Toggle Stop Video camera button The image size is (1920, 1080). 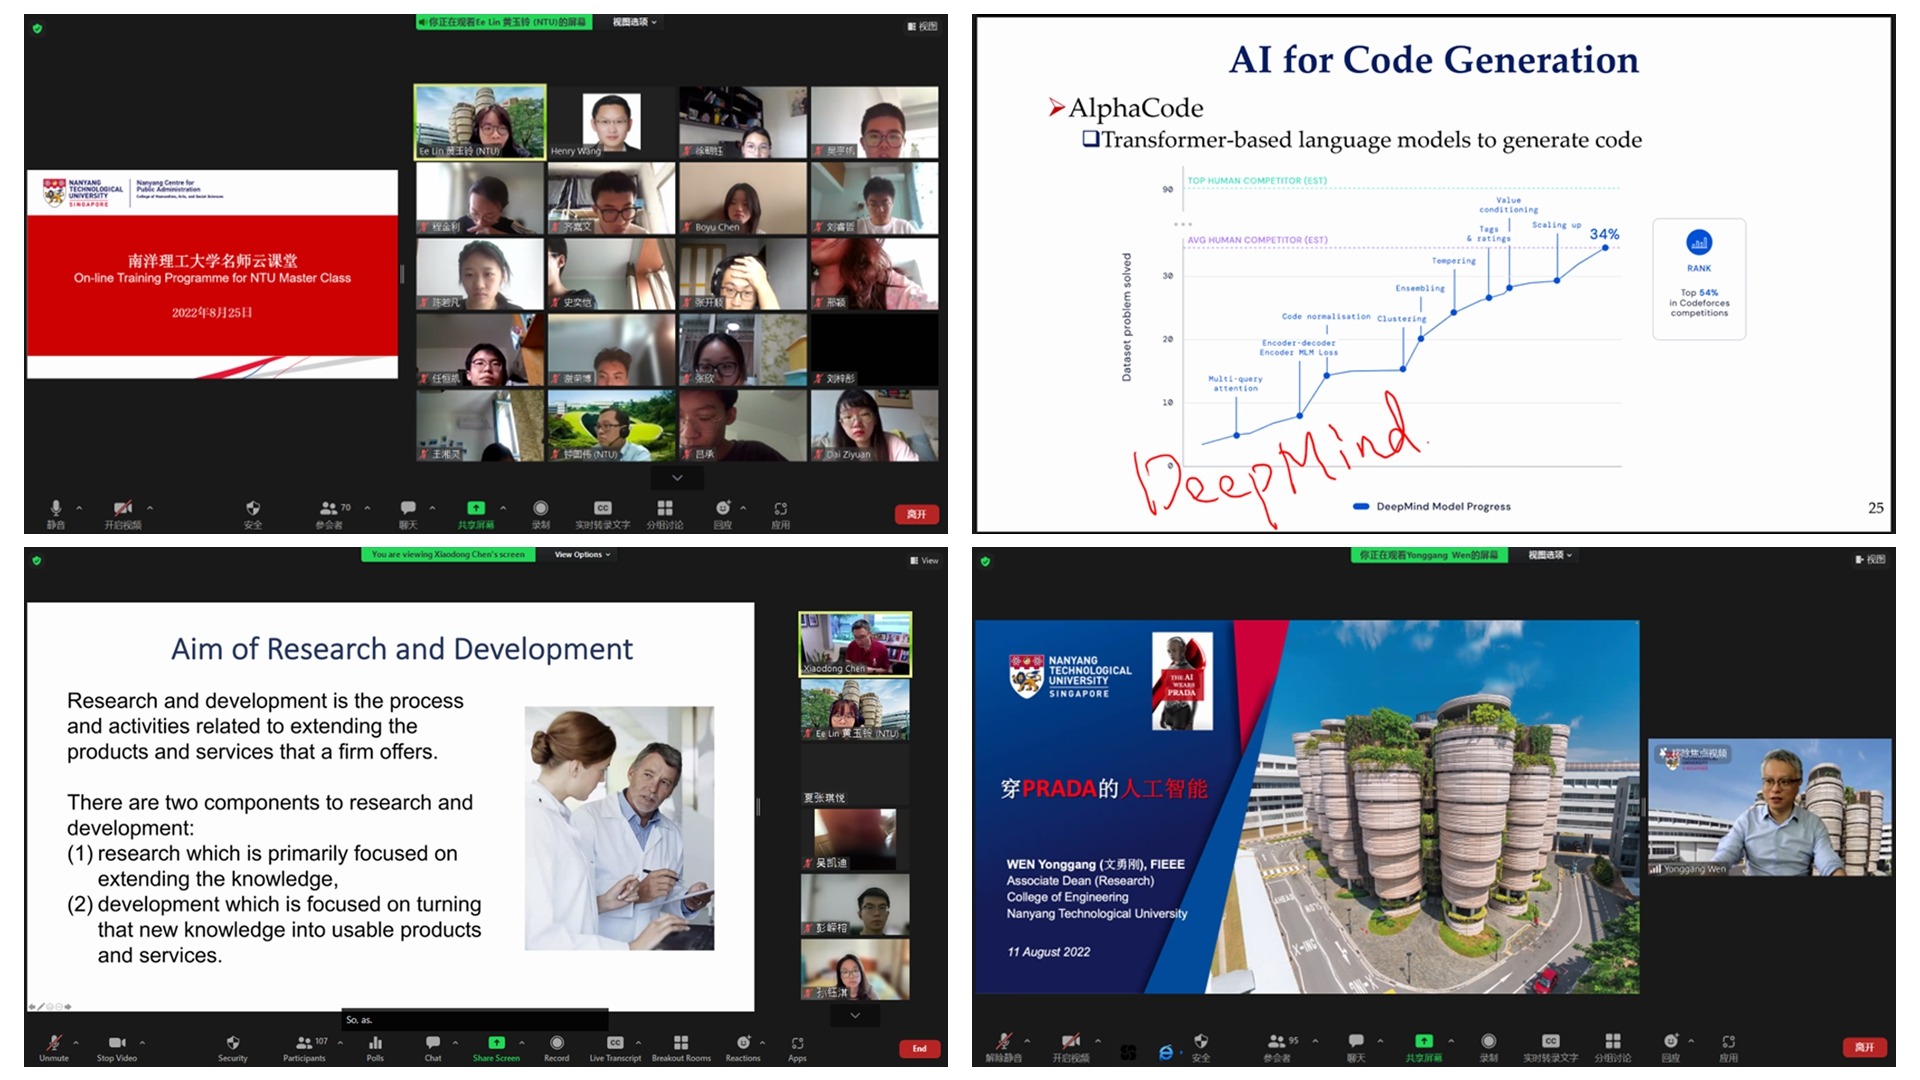click(117, 1043)
